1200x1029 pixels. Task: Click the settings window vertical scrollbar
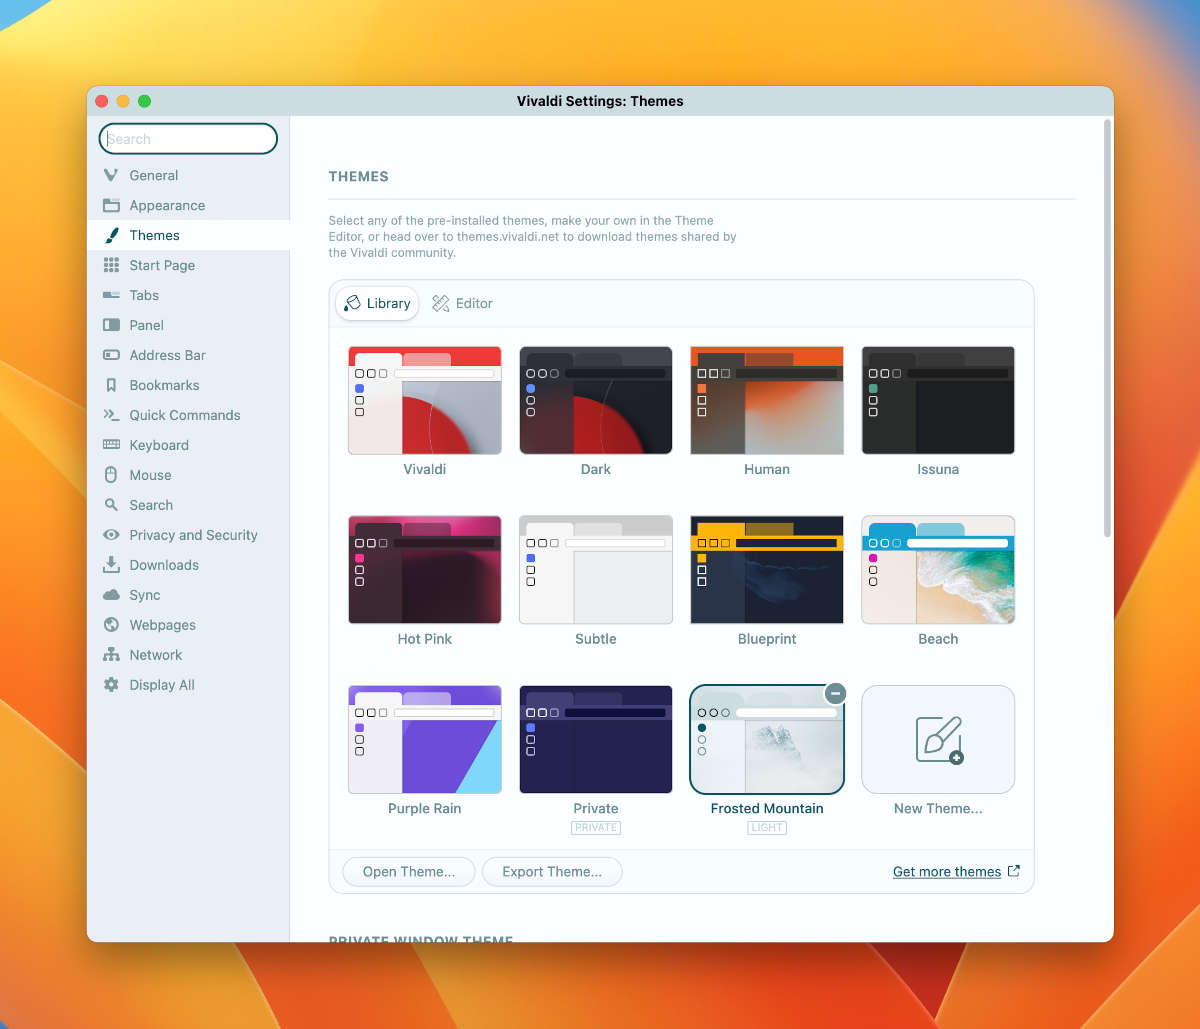click(x=1107, y=329)
